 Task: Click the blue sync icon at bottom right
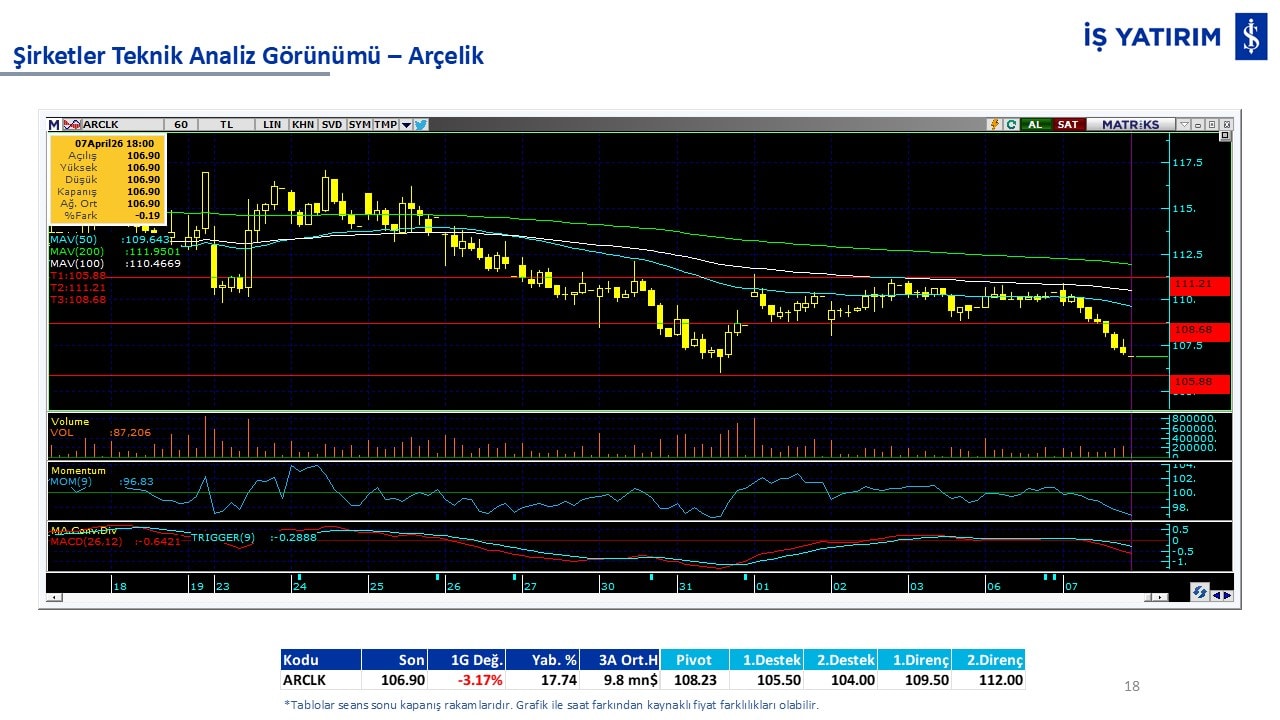[1199, 593]
